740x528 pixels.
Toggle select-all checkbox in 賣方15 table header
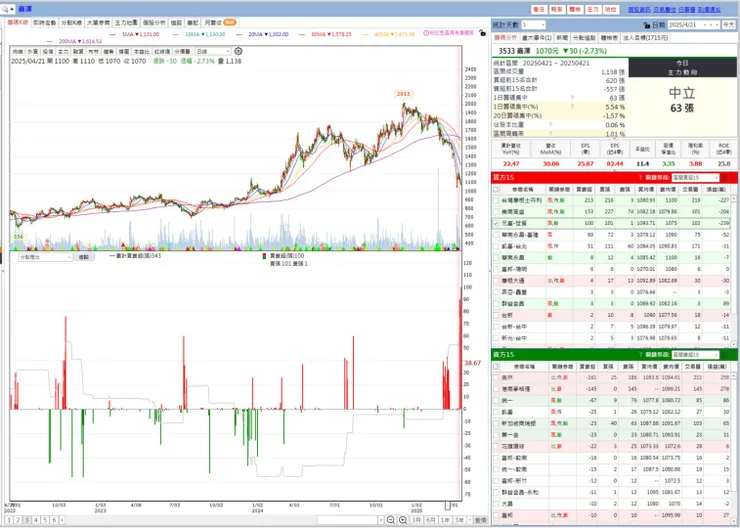tap(496, 366)
